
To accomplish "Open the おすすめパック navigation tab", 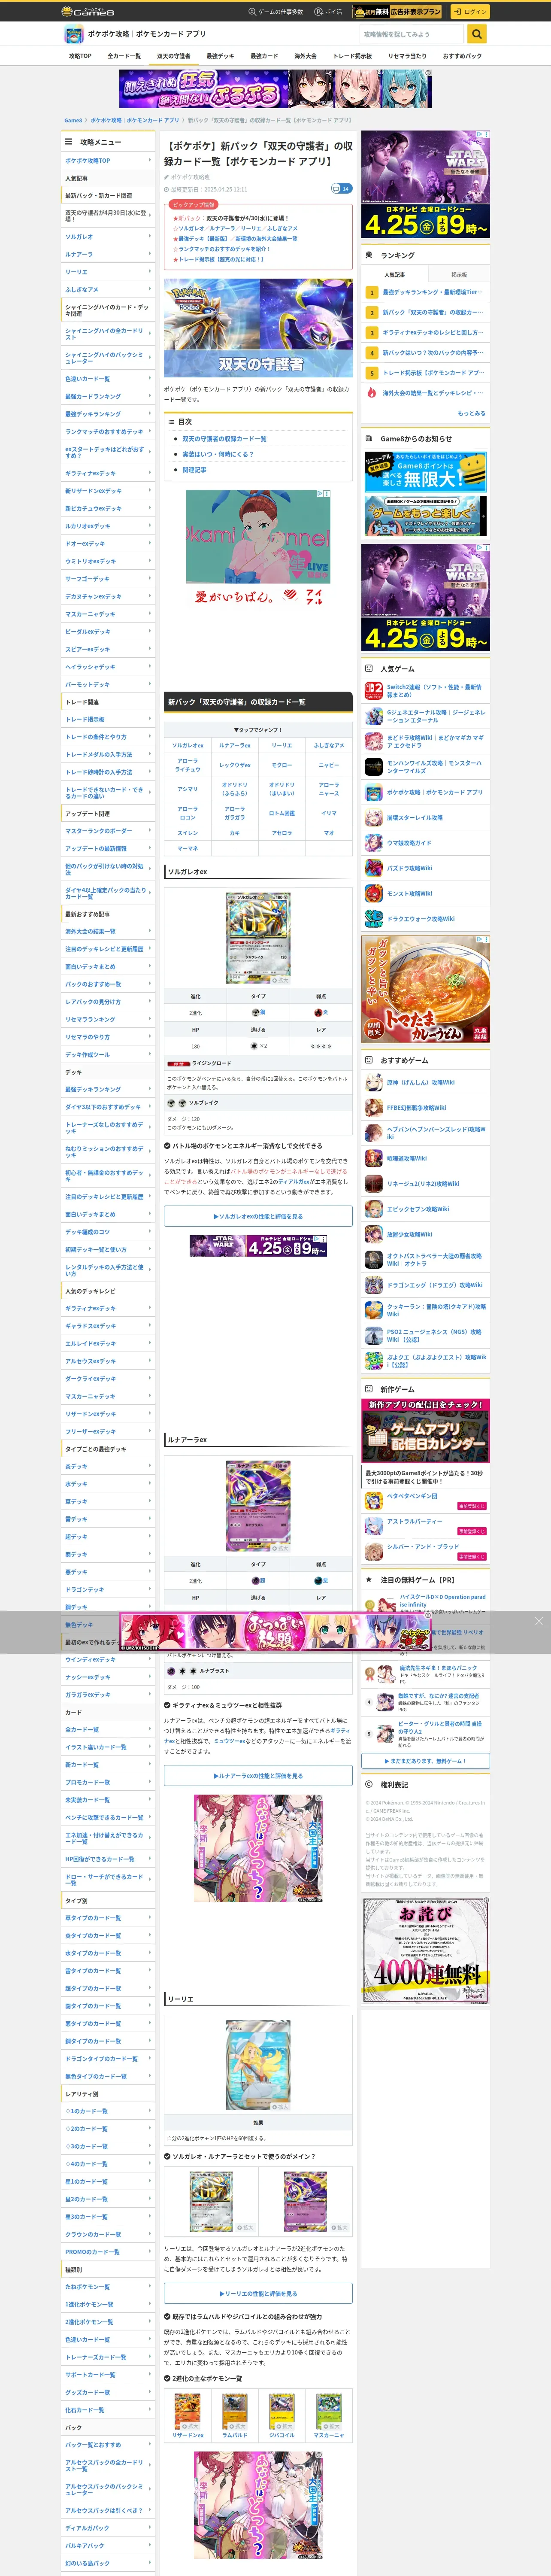I will point(462,56).
